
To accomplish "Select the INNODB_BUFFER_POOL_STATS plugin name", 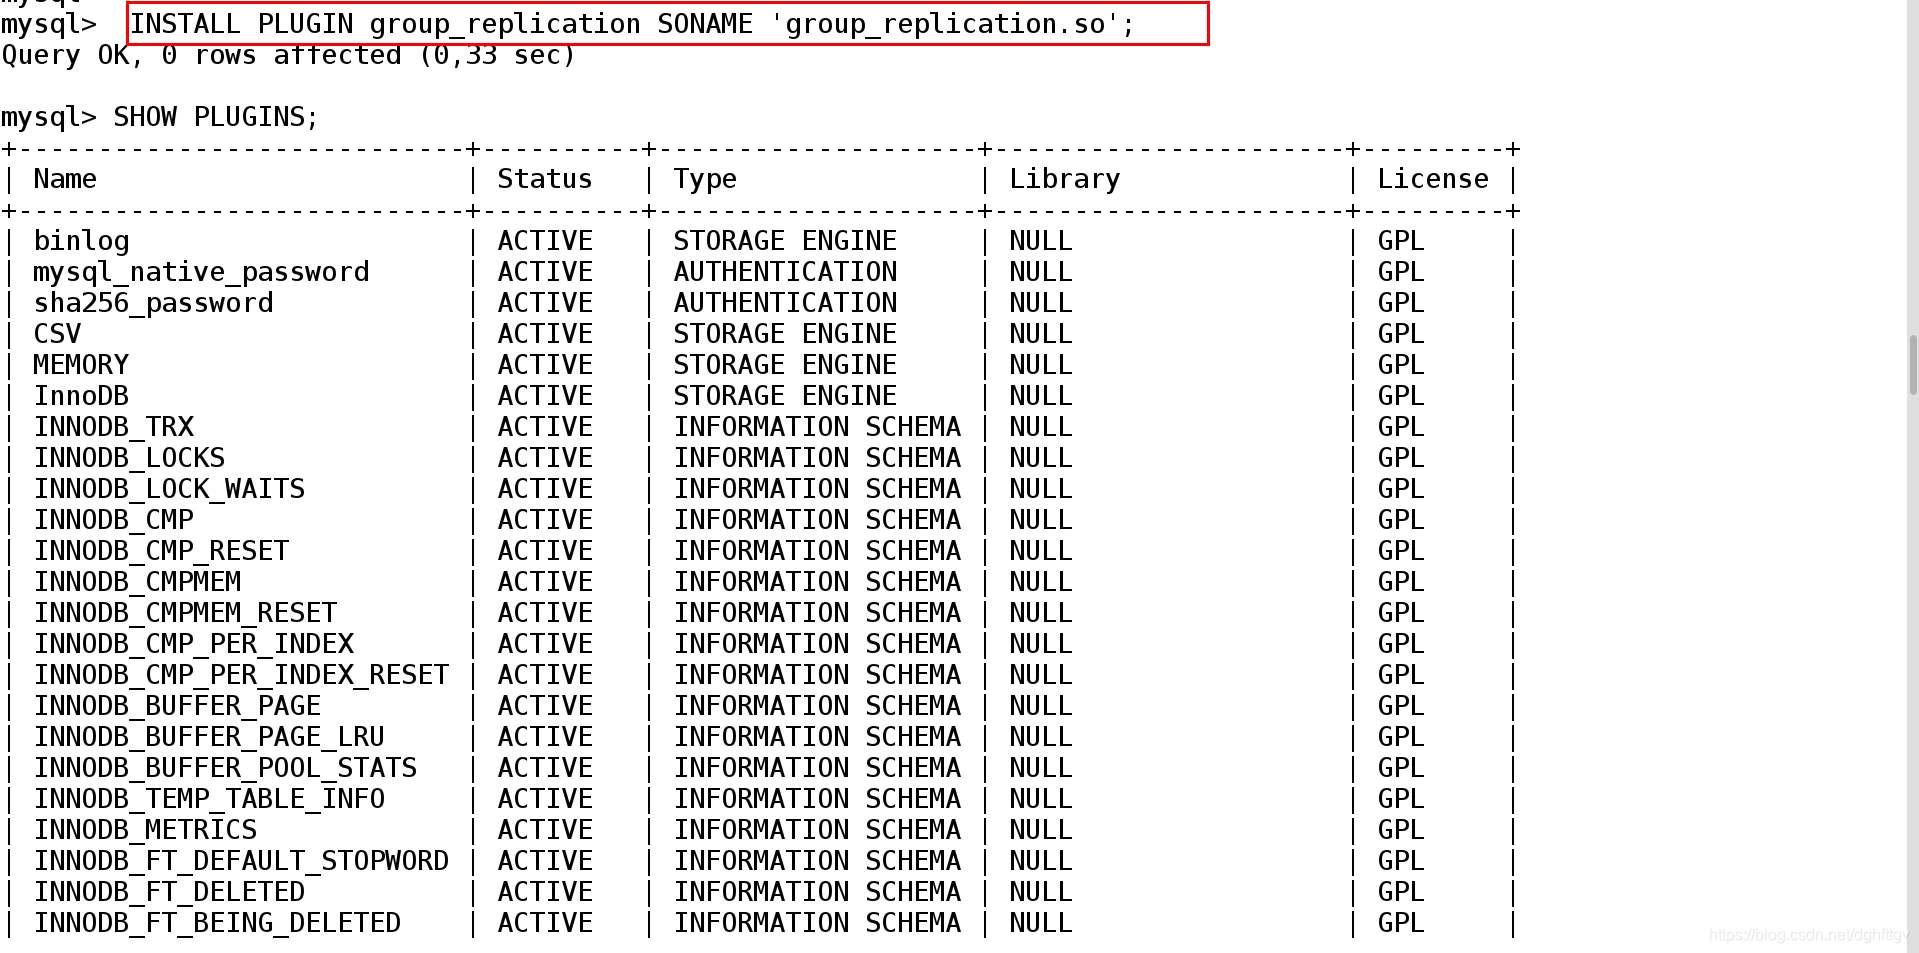I will coord(225,768).
